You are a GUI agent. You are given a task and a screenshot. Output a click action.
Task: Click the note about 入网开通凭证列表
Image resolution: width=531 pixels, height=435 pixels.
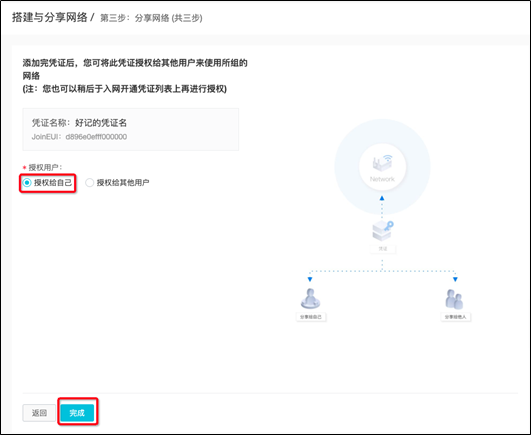click(x=125, y=89)
